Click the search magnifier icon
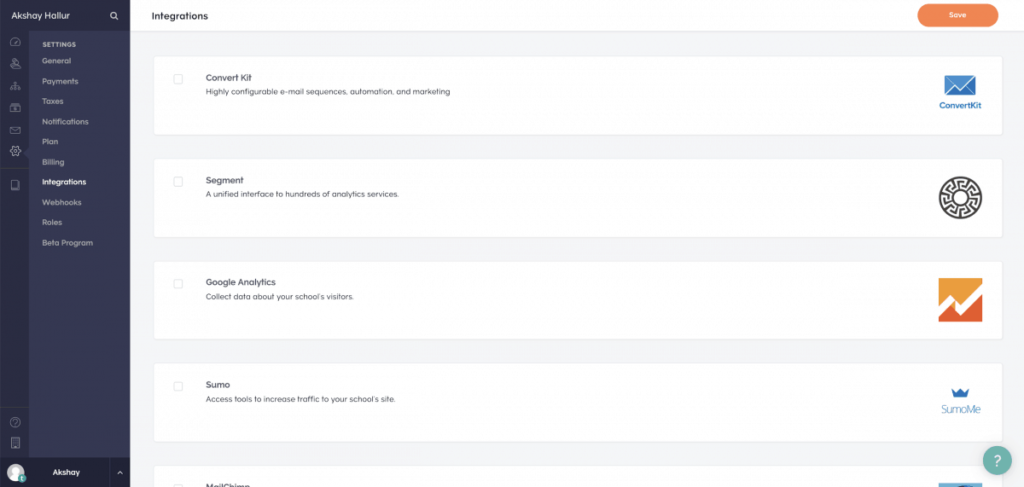Image resolution: width=1024 pixels, height=487 pixels. pos(114,16)
